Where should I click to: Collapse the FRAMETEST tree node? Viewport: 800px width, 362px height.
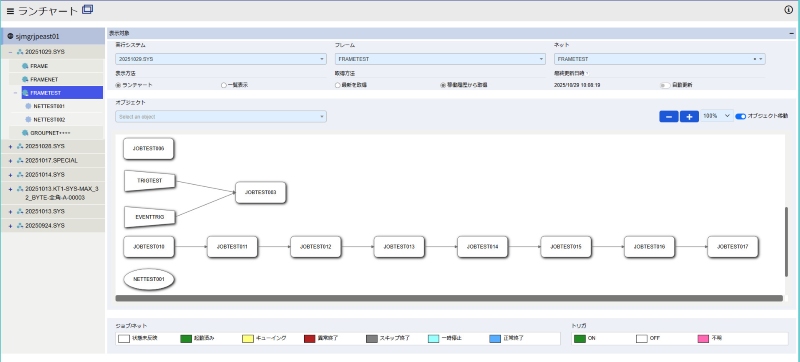(15, 93)
